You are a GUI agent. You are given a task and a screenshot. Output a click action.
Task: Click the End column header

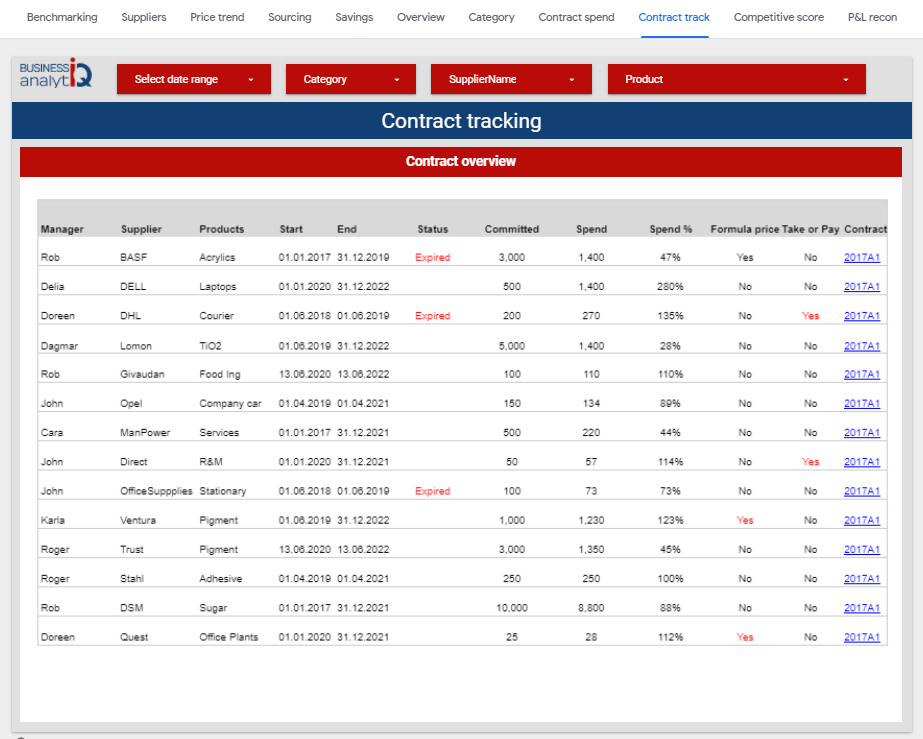[x=347, y=229]
